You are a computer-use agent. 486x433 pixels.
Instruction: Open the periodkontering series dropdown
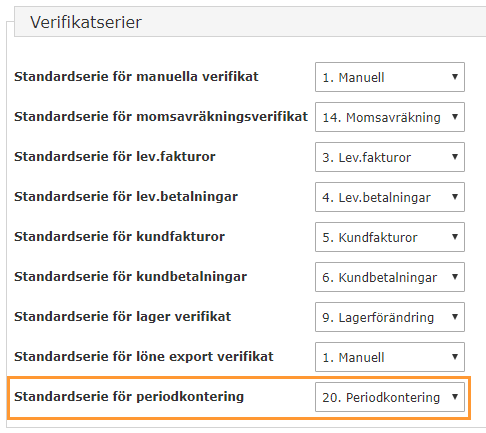pyautogui.click(x=390, y=397)
